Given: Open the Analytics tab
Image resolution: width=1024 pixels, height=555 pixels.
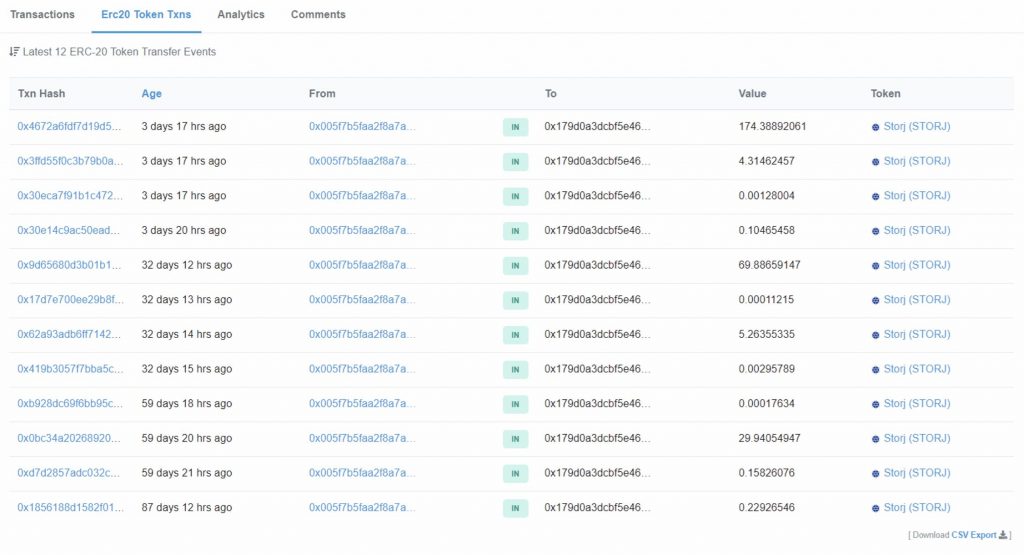Looking at the screenshot, I should coord(241,15).
